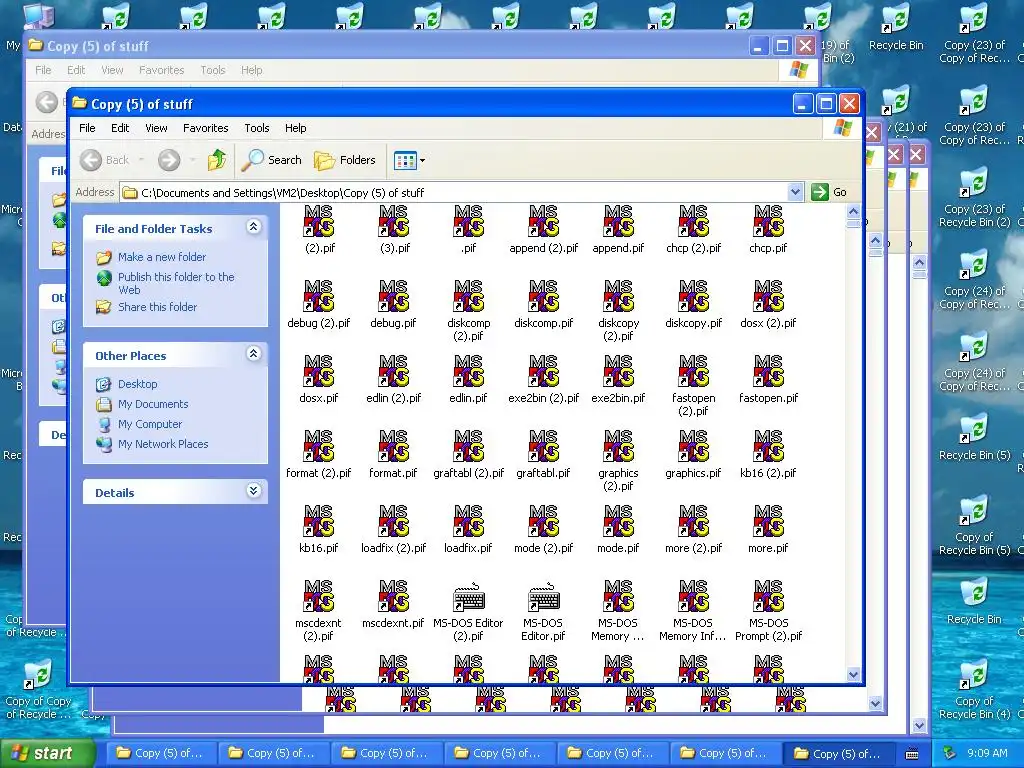Go to My Computer link
Image resolution: width=1024 pixels, height=768 pixels.
click(150, 424)
